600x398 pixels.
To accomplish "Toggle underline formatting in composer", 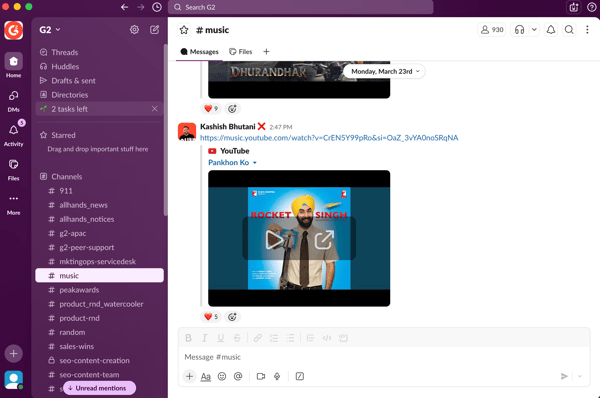I will [x=221, y=338].
